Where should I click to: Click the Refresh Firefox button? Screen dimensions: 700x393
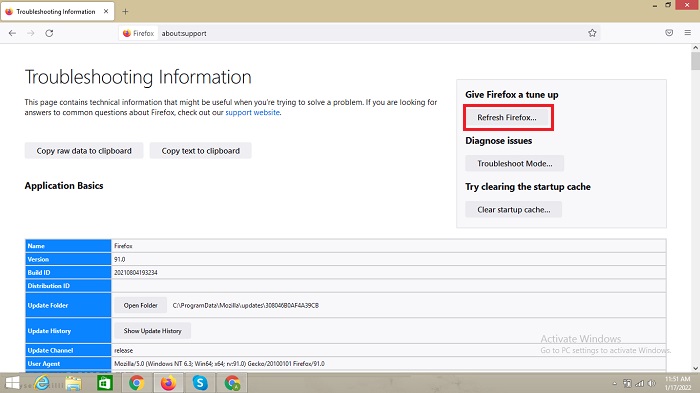pos(507,117)
